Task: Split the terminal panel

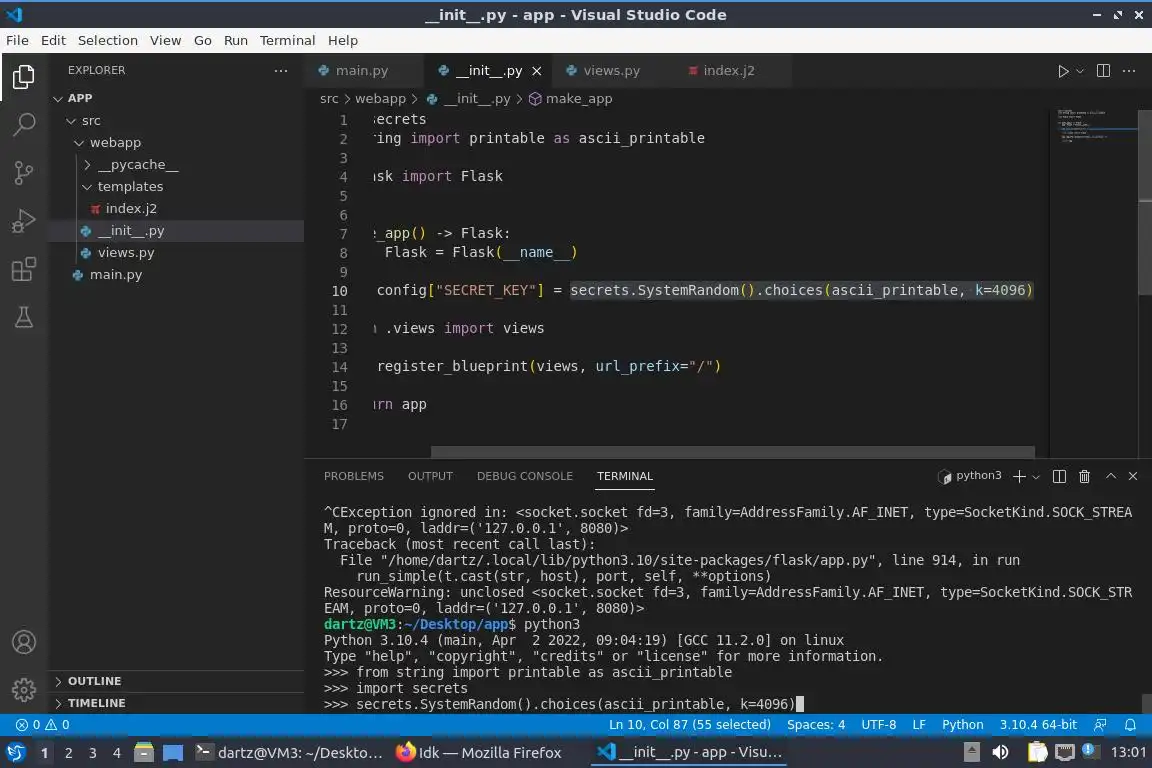Action: pyautogui.click(x=1059, y=476)
